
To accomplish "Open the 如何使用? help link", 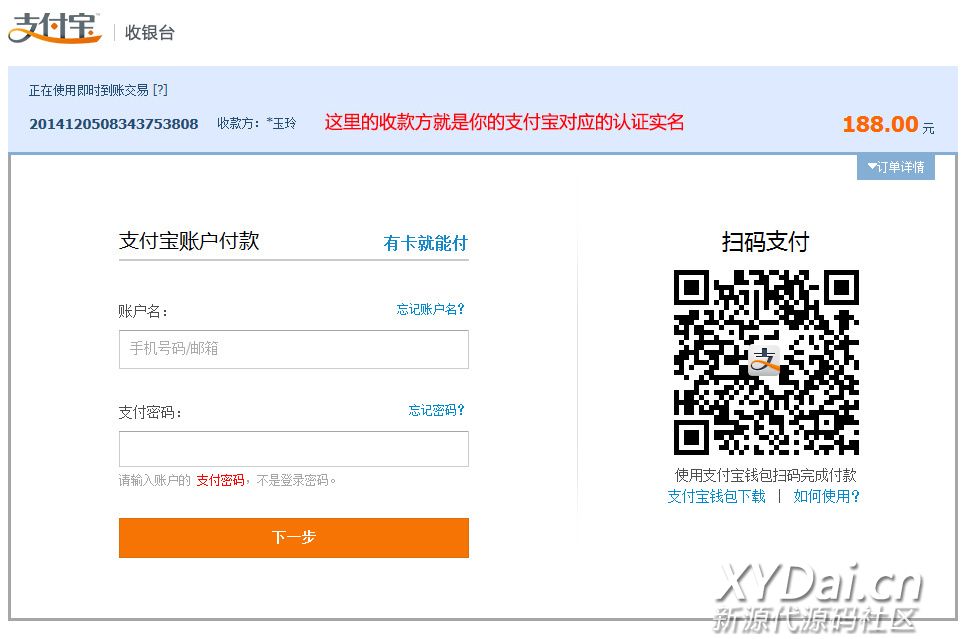I will point(826,496).
